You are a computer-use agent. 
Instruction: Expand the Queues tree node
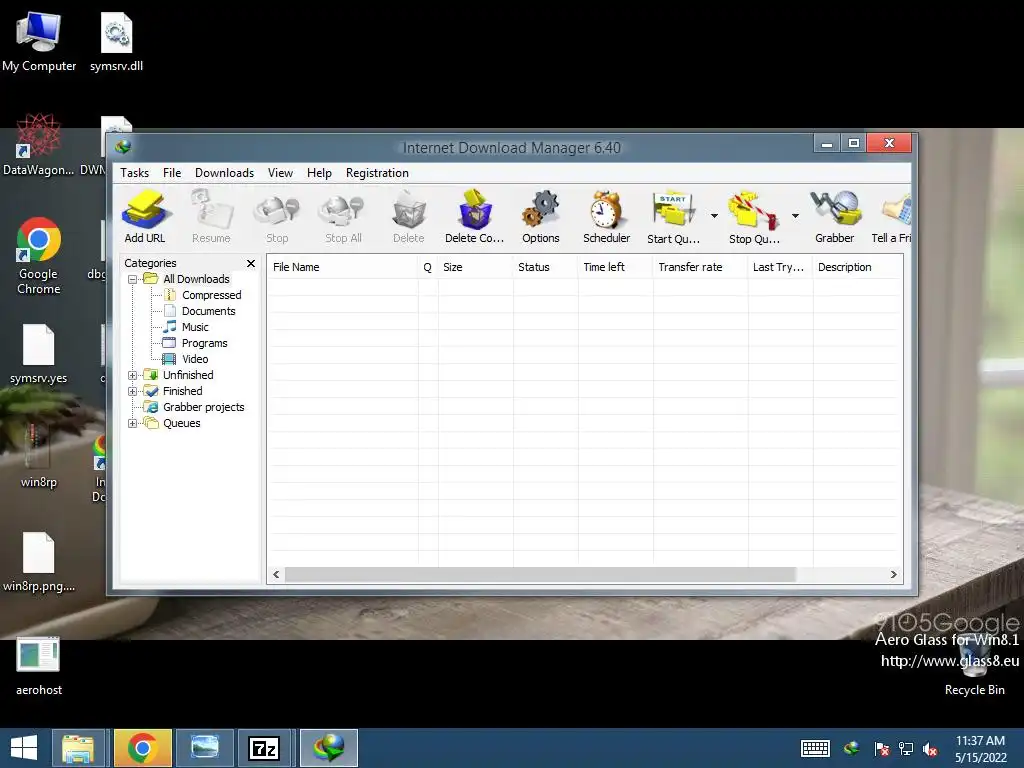pos(133,424)
